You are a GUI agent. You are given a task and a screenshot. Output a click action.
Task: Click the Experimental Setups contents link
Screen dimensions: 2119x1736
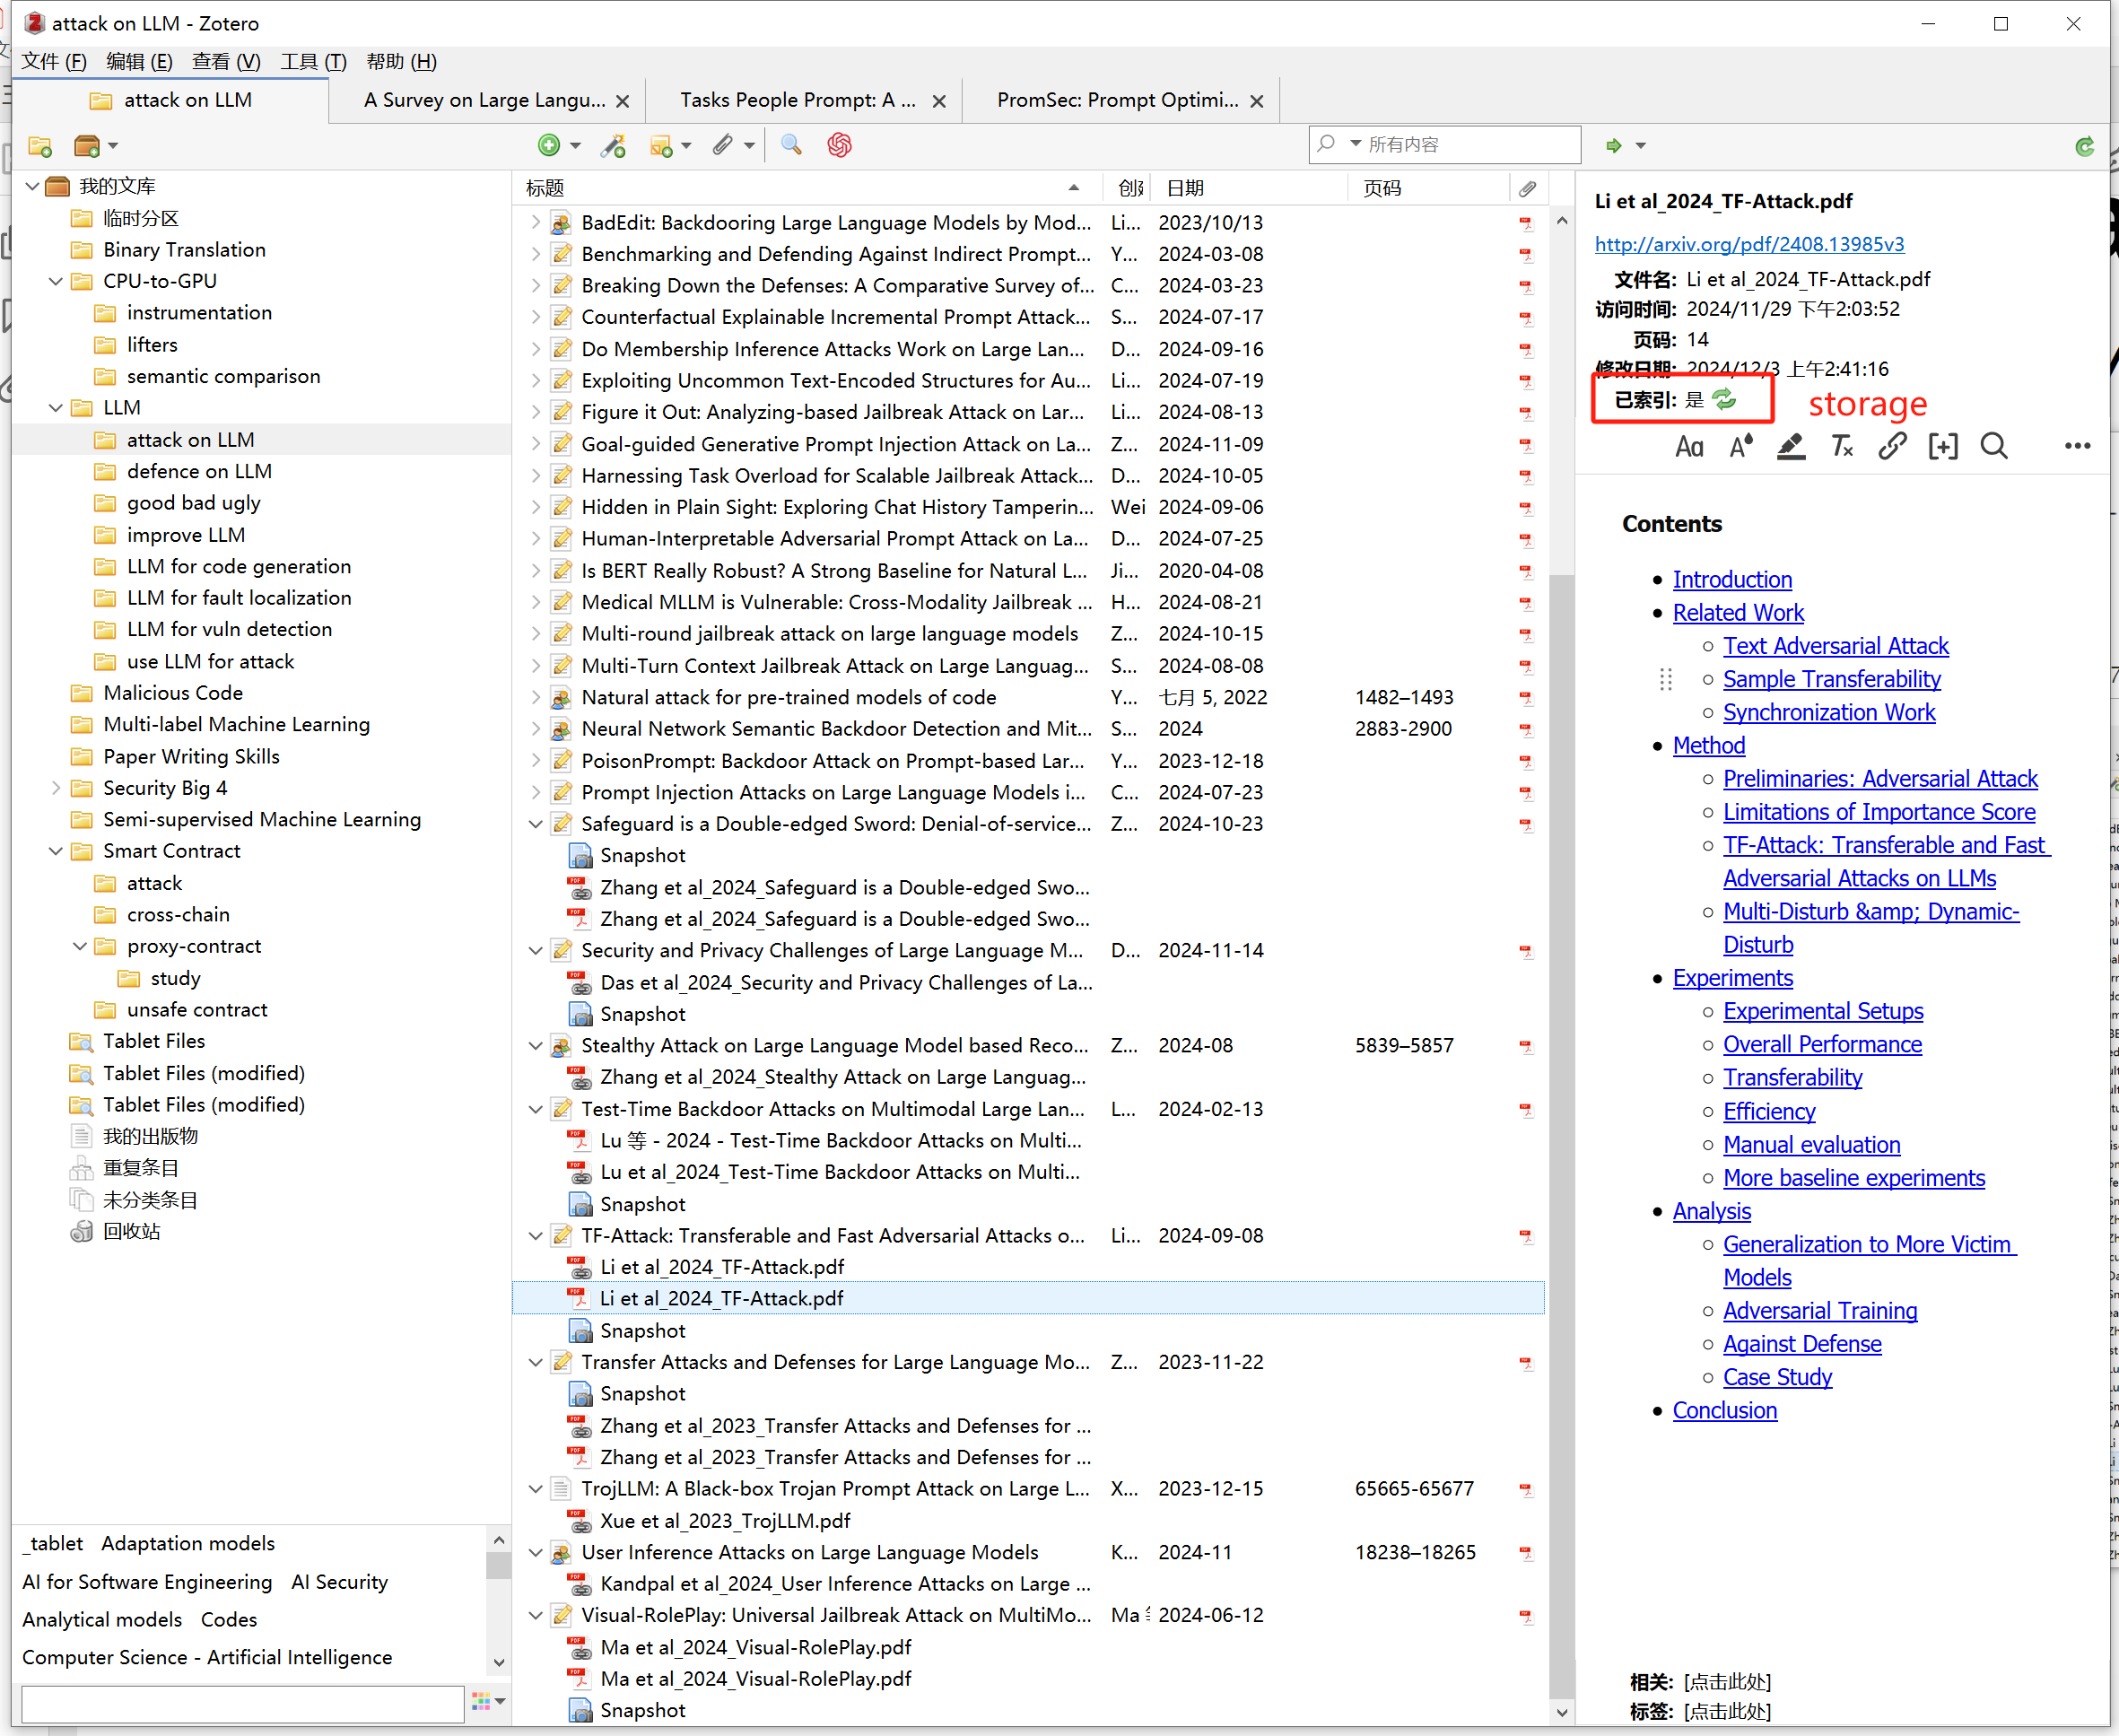1822,1011
